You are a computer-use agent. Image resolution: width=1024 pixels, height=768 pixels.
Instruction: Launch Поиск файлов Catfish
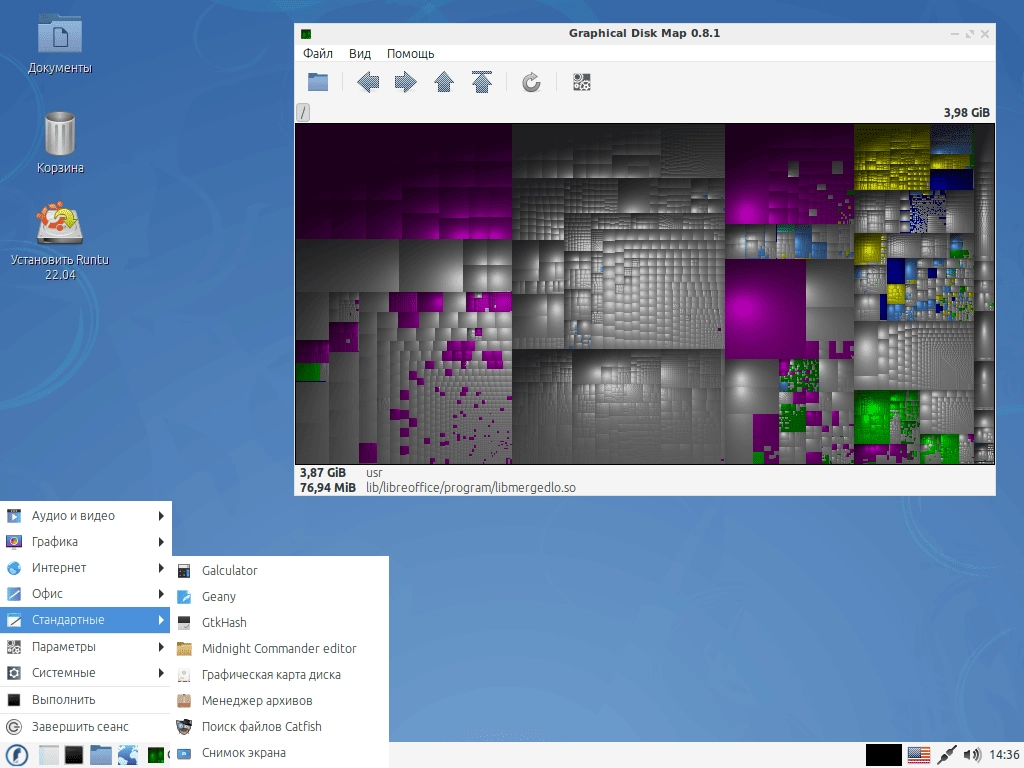tap(281, 726)
